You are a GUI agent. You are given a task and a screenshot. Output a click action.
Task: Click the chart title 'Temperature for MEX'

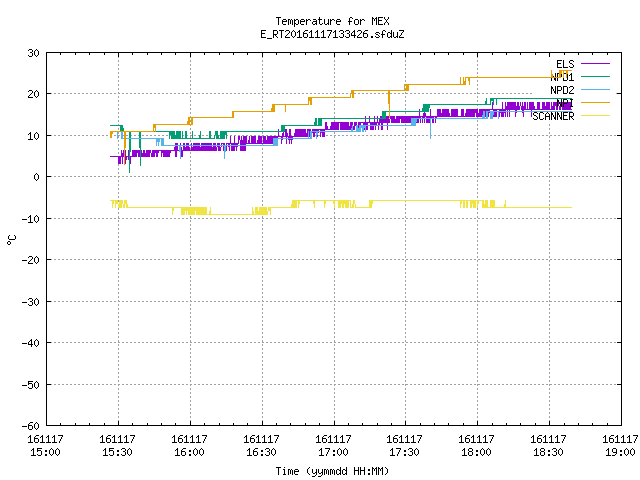click(332, 21)
